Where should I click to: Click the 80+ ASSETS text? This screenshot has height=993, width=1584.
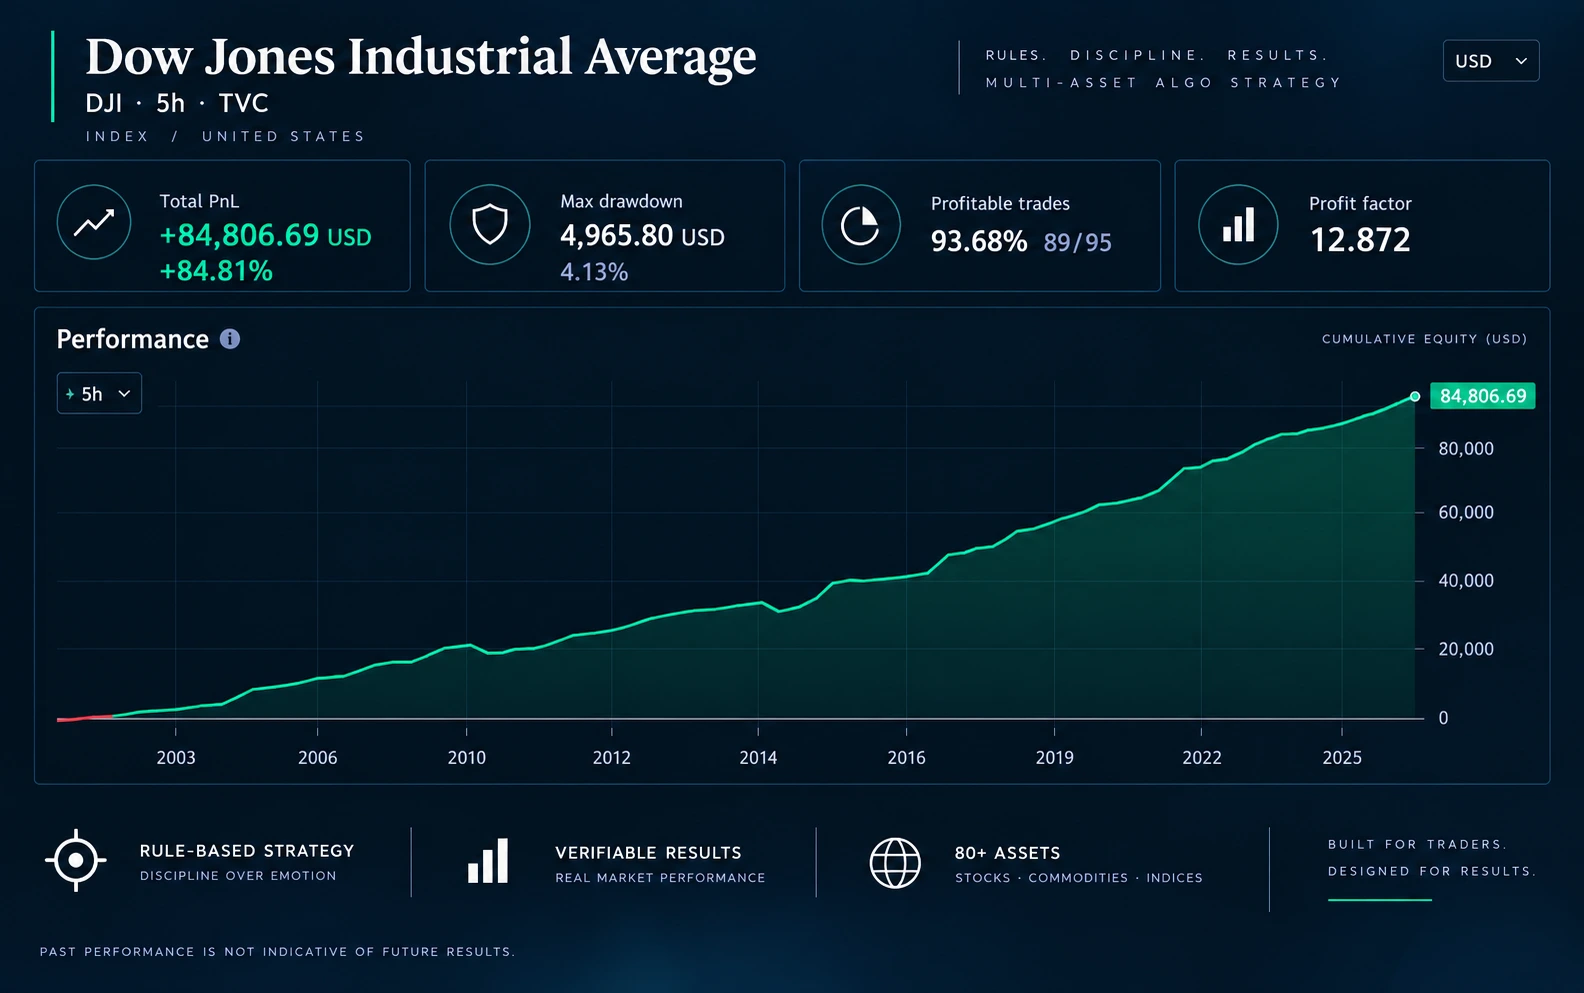(x=1007, y=853)
